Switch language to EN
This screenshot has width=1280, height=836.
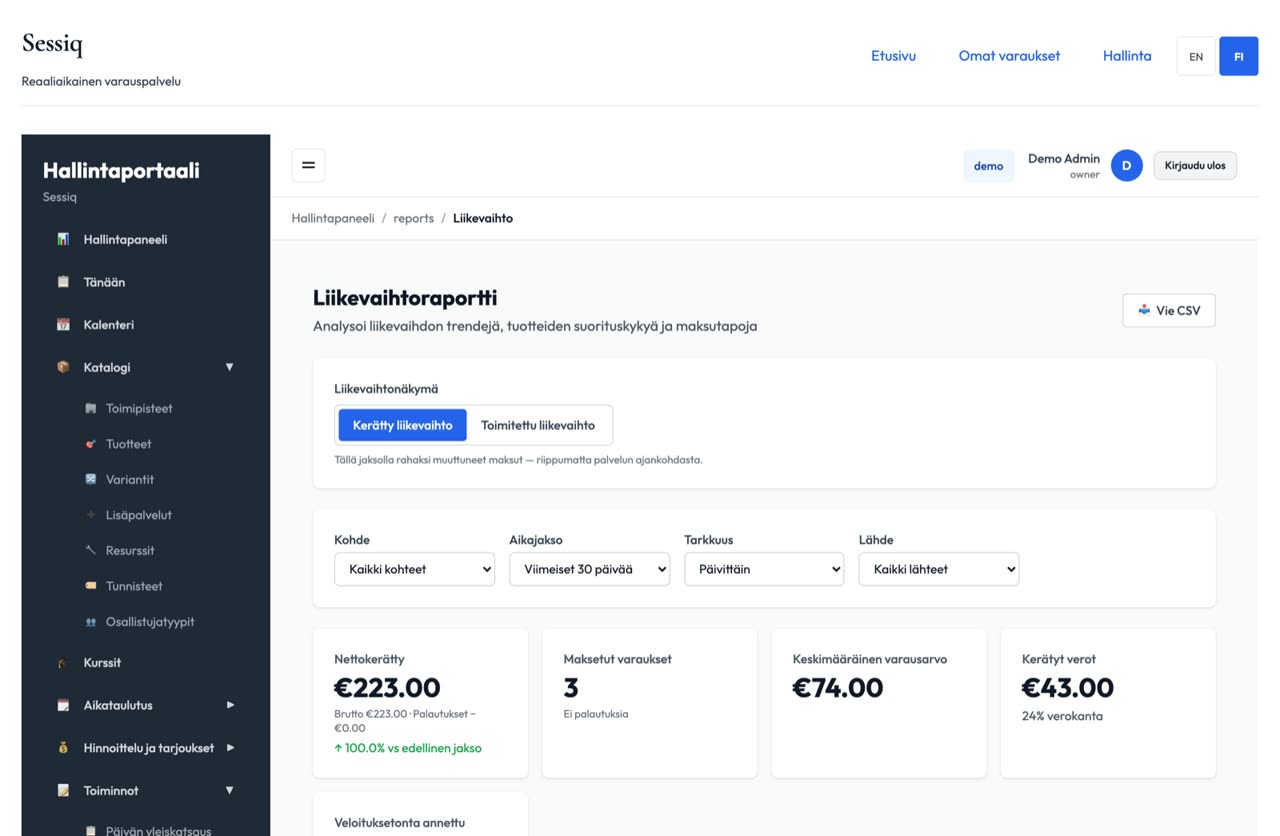point(1196,57)
